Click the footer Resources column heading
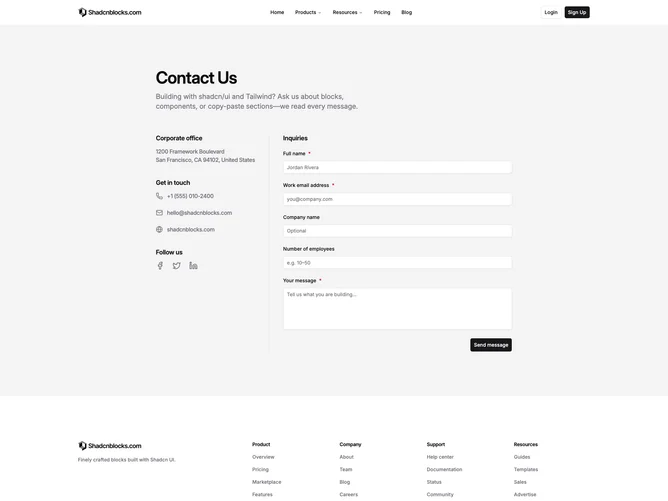 pyautogui.click(x=526, y=444)
